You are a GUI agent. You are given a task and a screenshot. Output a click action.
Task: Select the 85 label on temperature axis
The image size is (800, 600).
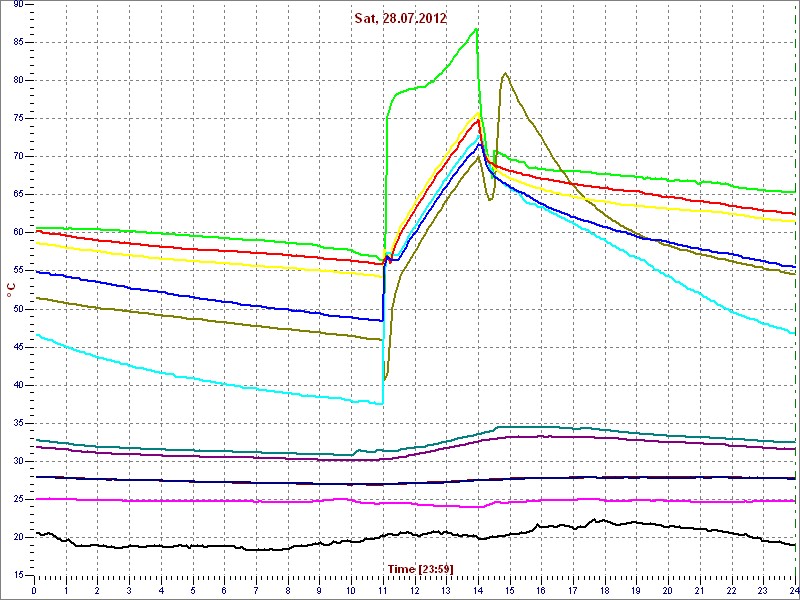tap(18, 42)
